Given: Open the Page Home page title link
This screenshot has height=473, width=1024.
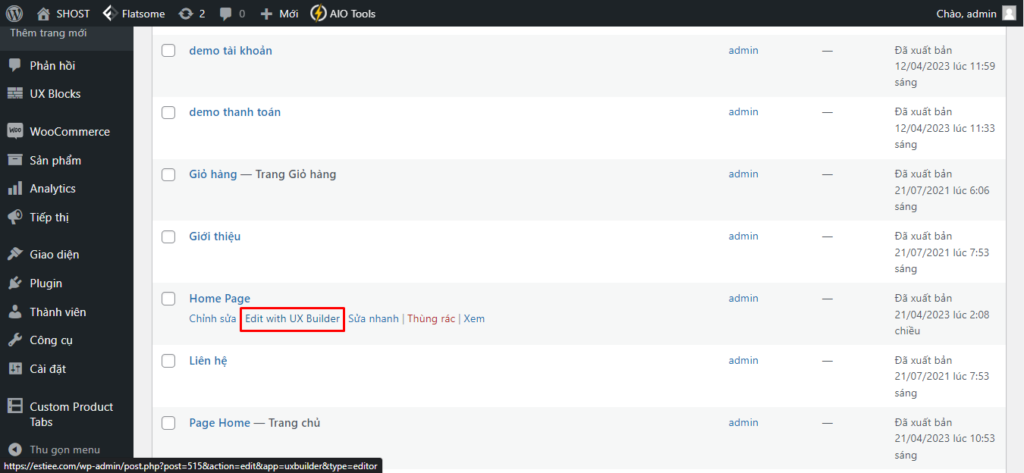Looking at the screenshot, I should [220, 423].
